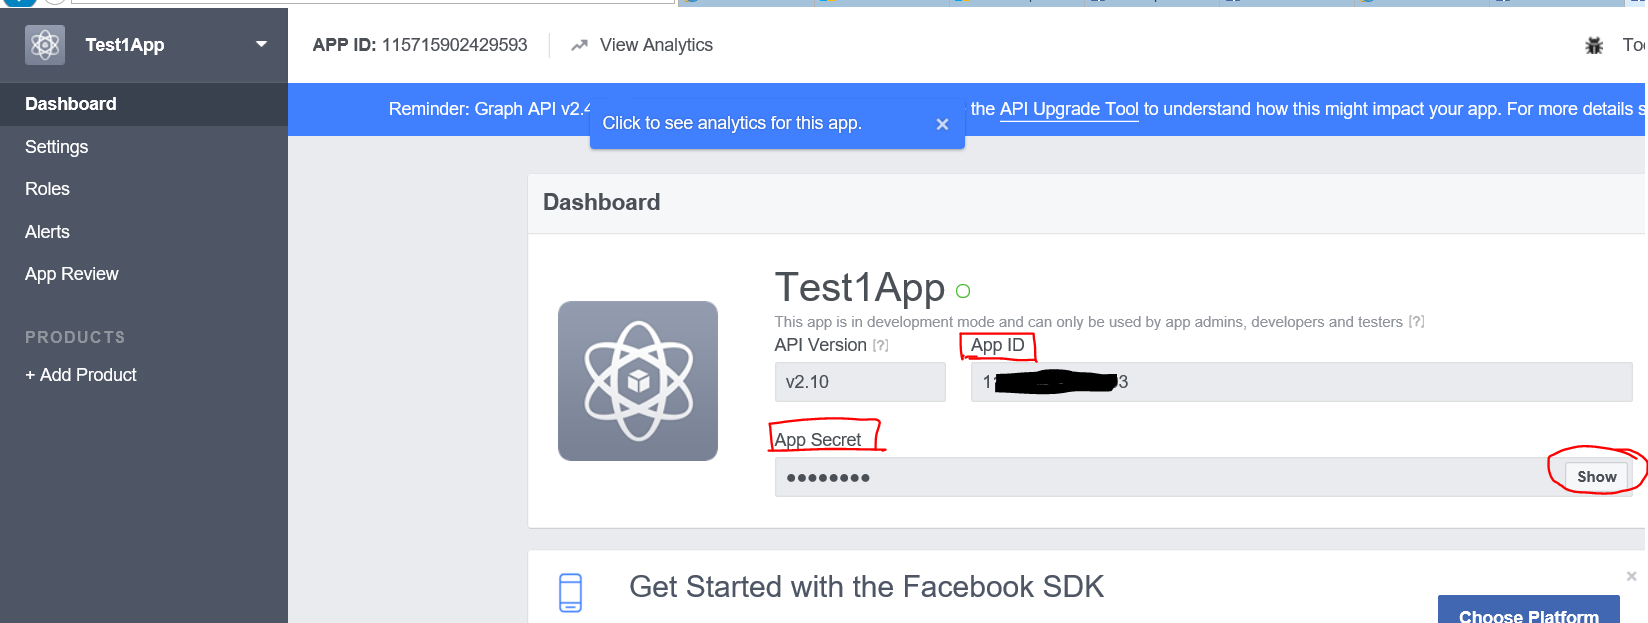This screenshot has width=1648, height=623.
Task: Show the App Secret
Action: coord(1596,477)
